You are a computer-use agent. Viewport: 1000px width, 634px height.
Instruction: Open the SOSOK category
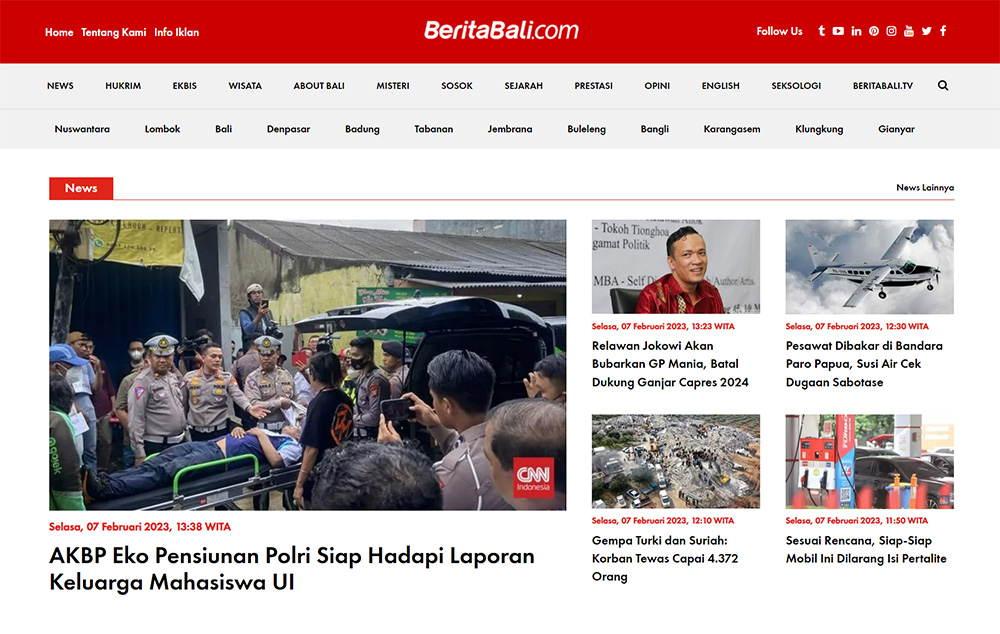(x=457, y=85)
